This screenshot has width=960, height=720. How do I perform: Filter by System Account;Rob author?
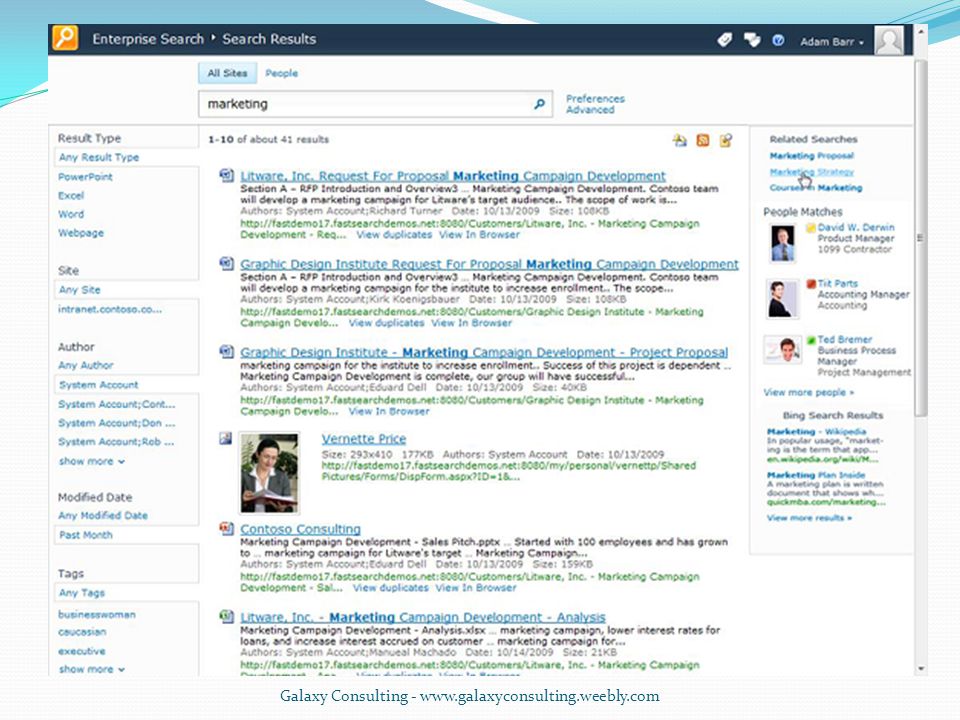(x=116, y=442)
